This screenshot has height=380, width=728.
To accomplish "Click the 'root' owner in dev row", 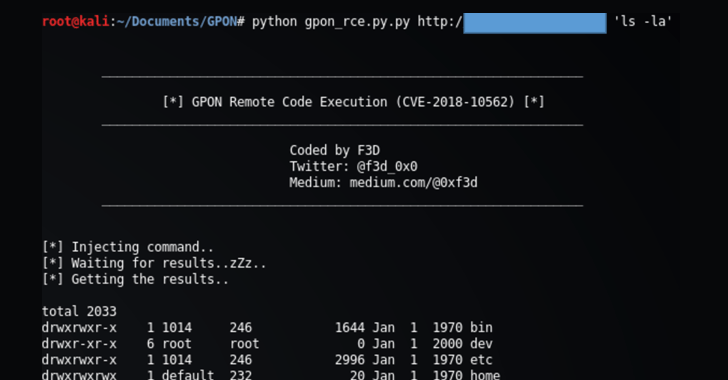I will [x=176, y=344].
